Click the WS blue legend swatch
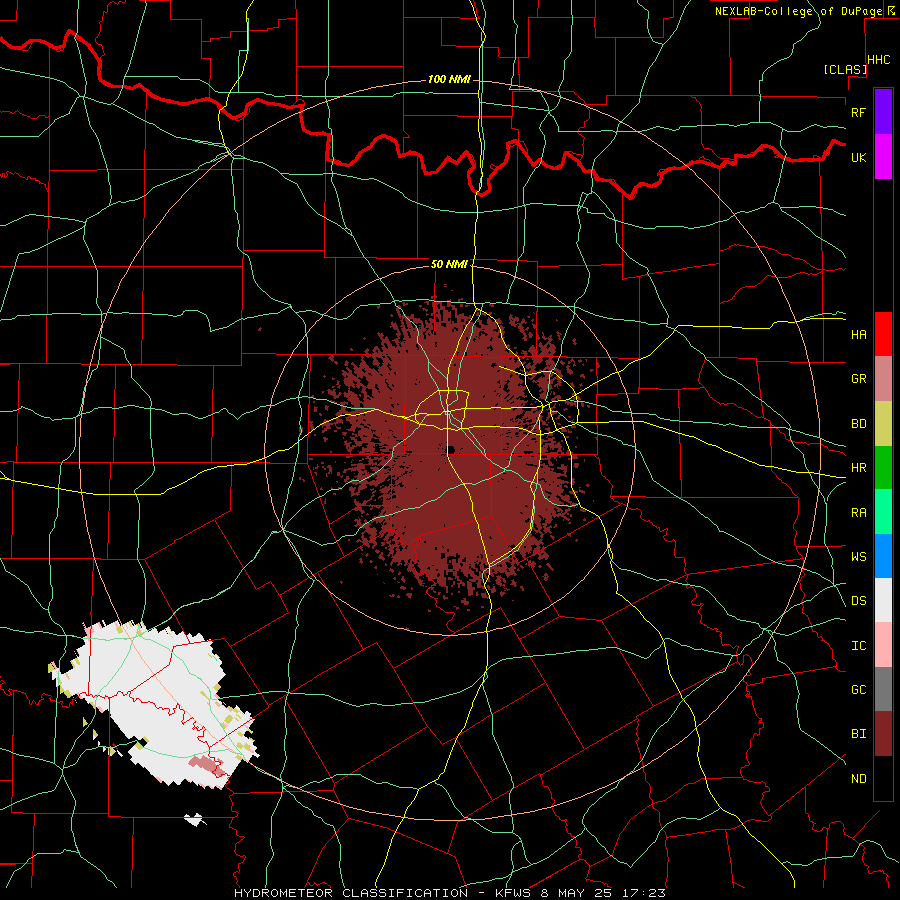The image size is (900, 900). [x=883, y=556]
